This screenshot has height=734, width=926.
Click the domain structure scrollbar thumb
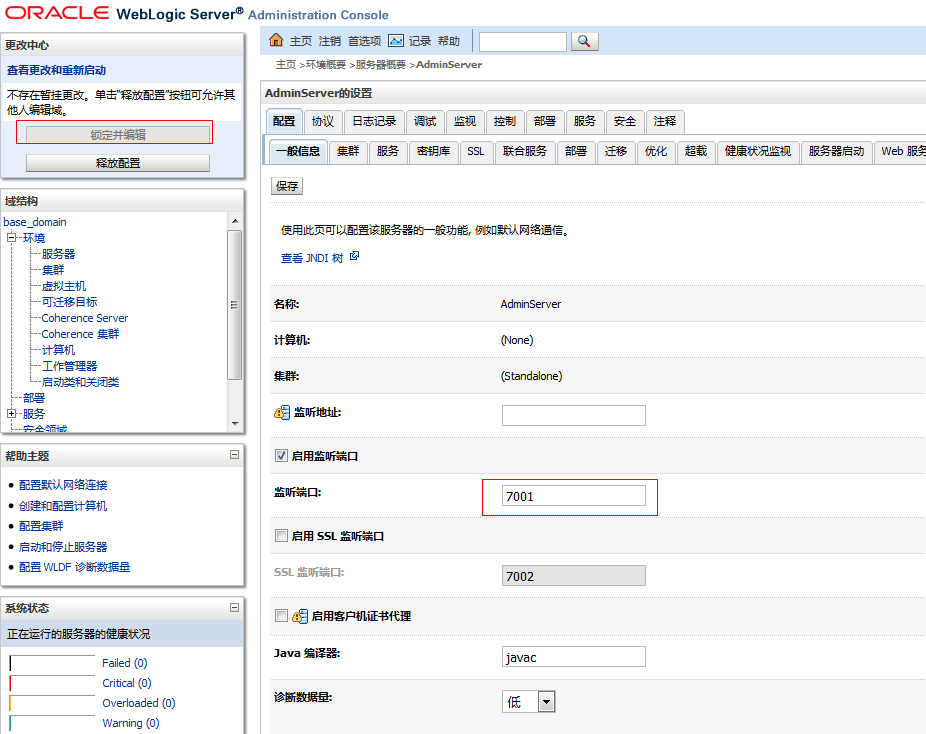pyautogui.click(x=234, y=305)
